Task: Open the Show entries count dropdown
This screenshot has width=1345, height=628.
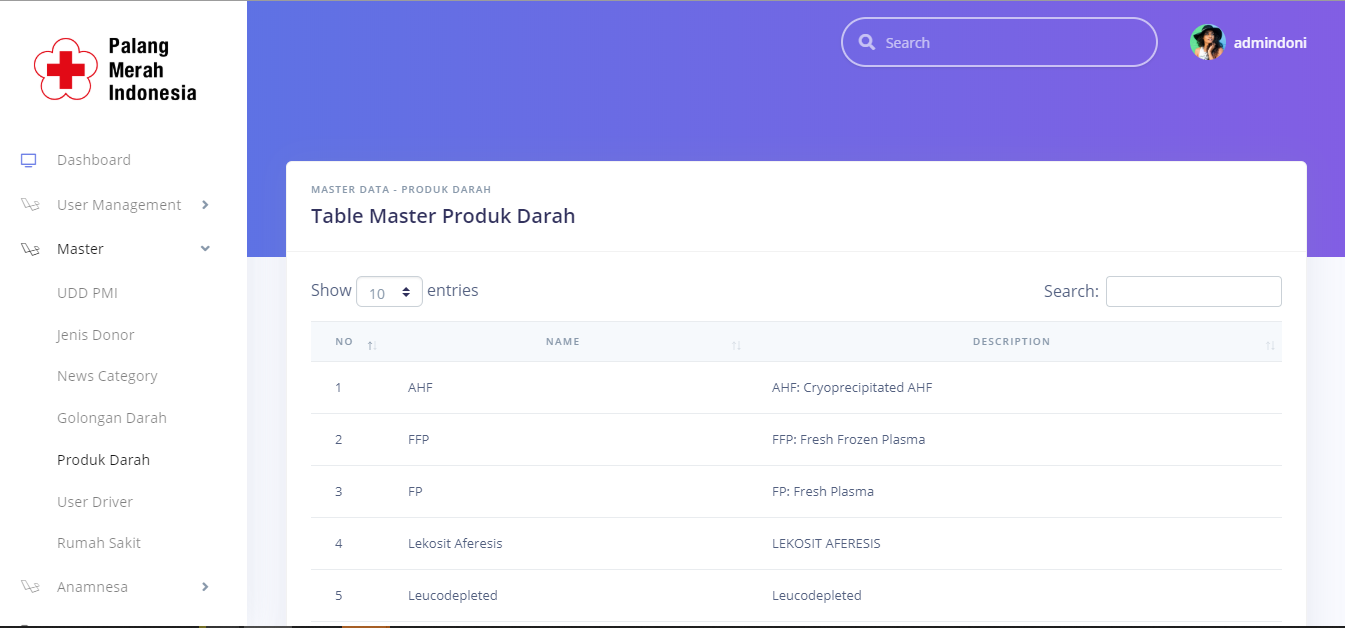Action: pos(389,292)
